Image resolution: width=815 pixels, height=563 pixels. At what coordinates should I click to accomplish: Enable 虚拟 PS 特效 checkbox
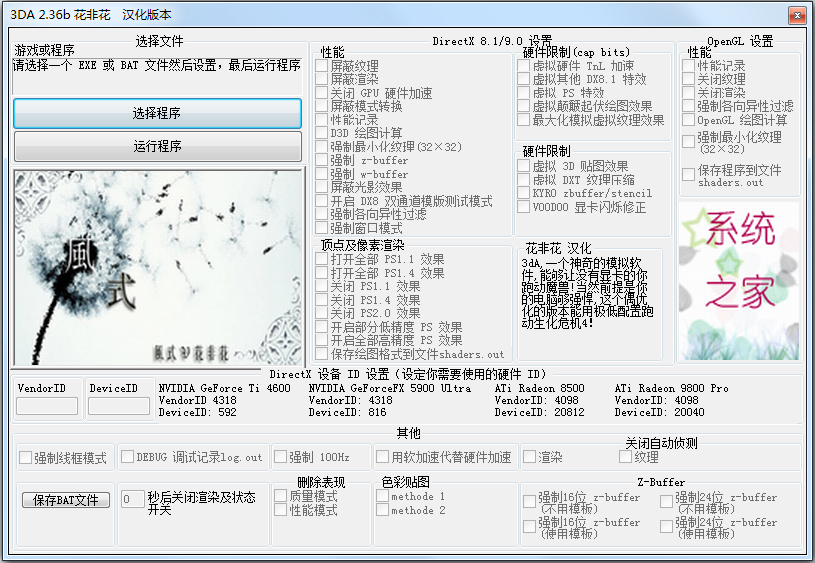pyautogui.click(x=524, y=93)
